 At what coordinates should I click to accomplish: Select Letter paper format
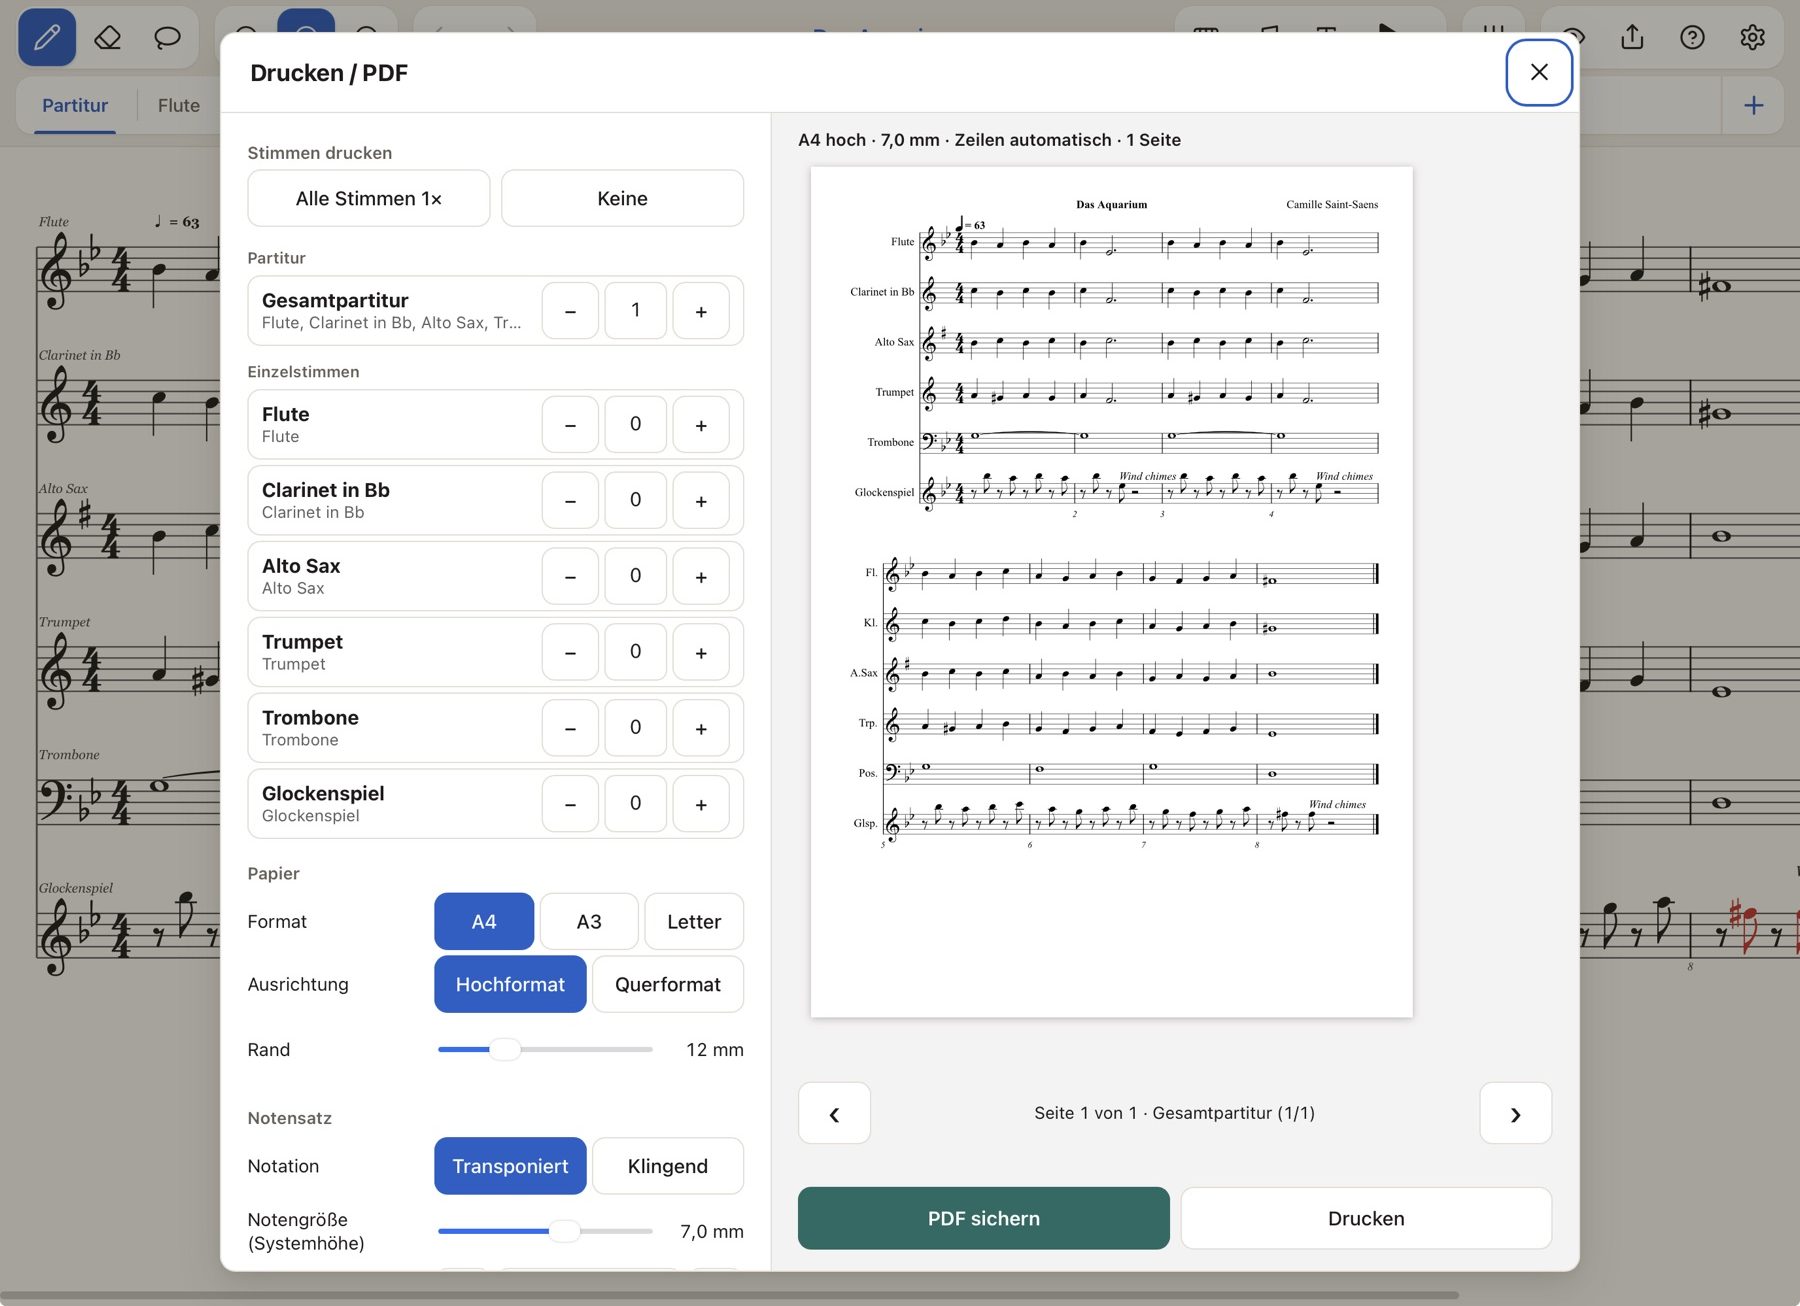coord(694,922)
